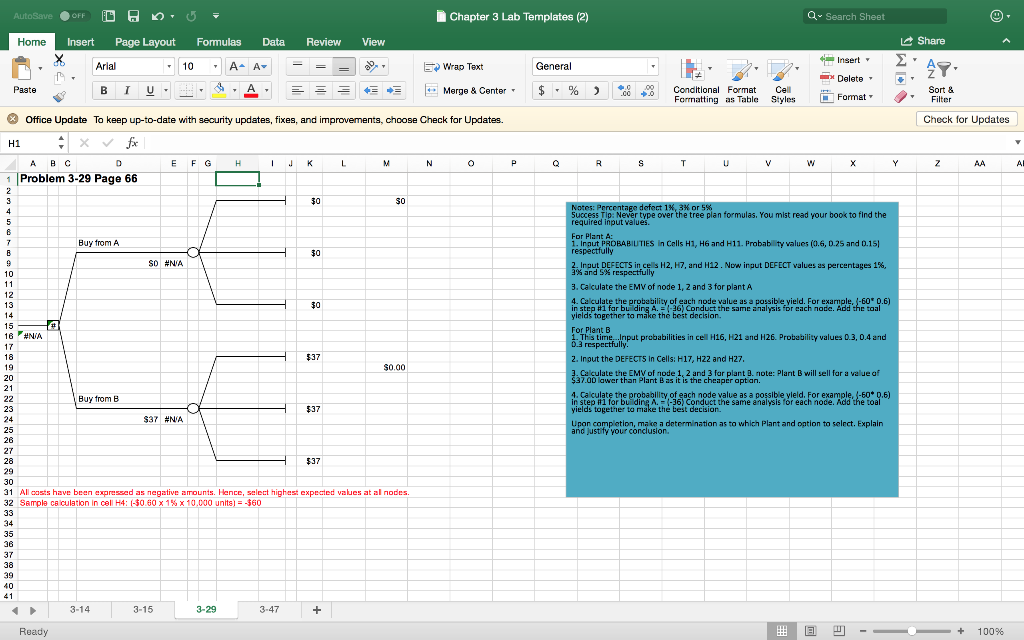Click the Check for Updates button

pyautogui.click(x=967, y=117)
